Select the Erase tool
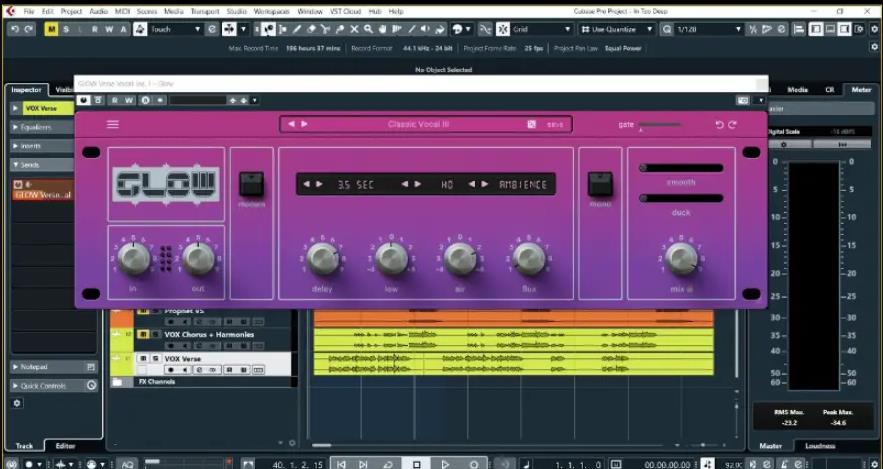The height and width of the screenshot is (469, 883). click(311, 29)
